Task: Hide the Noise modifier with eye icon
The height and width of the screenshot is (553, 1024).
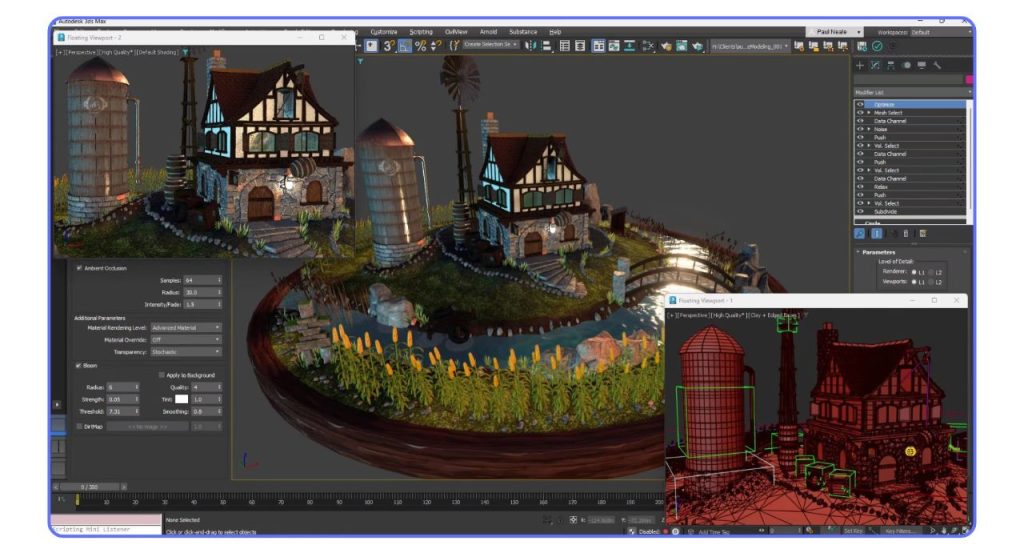Action: click(x=860, y=129)
